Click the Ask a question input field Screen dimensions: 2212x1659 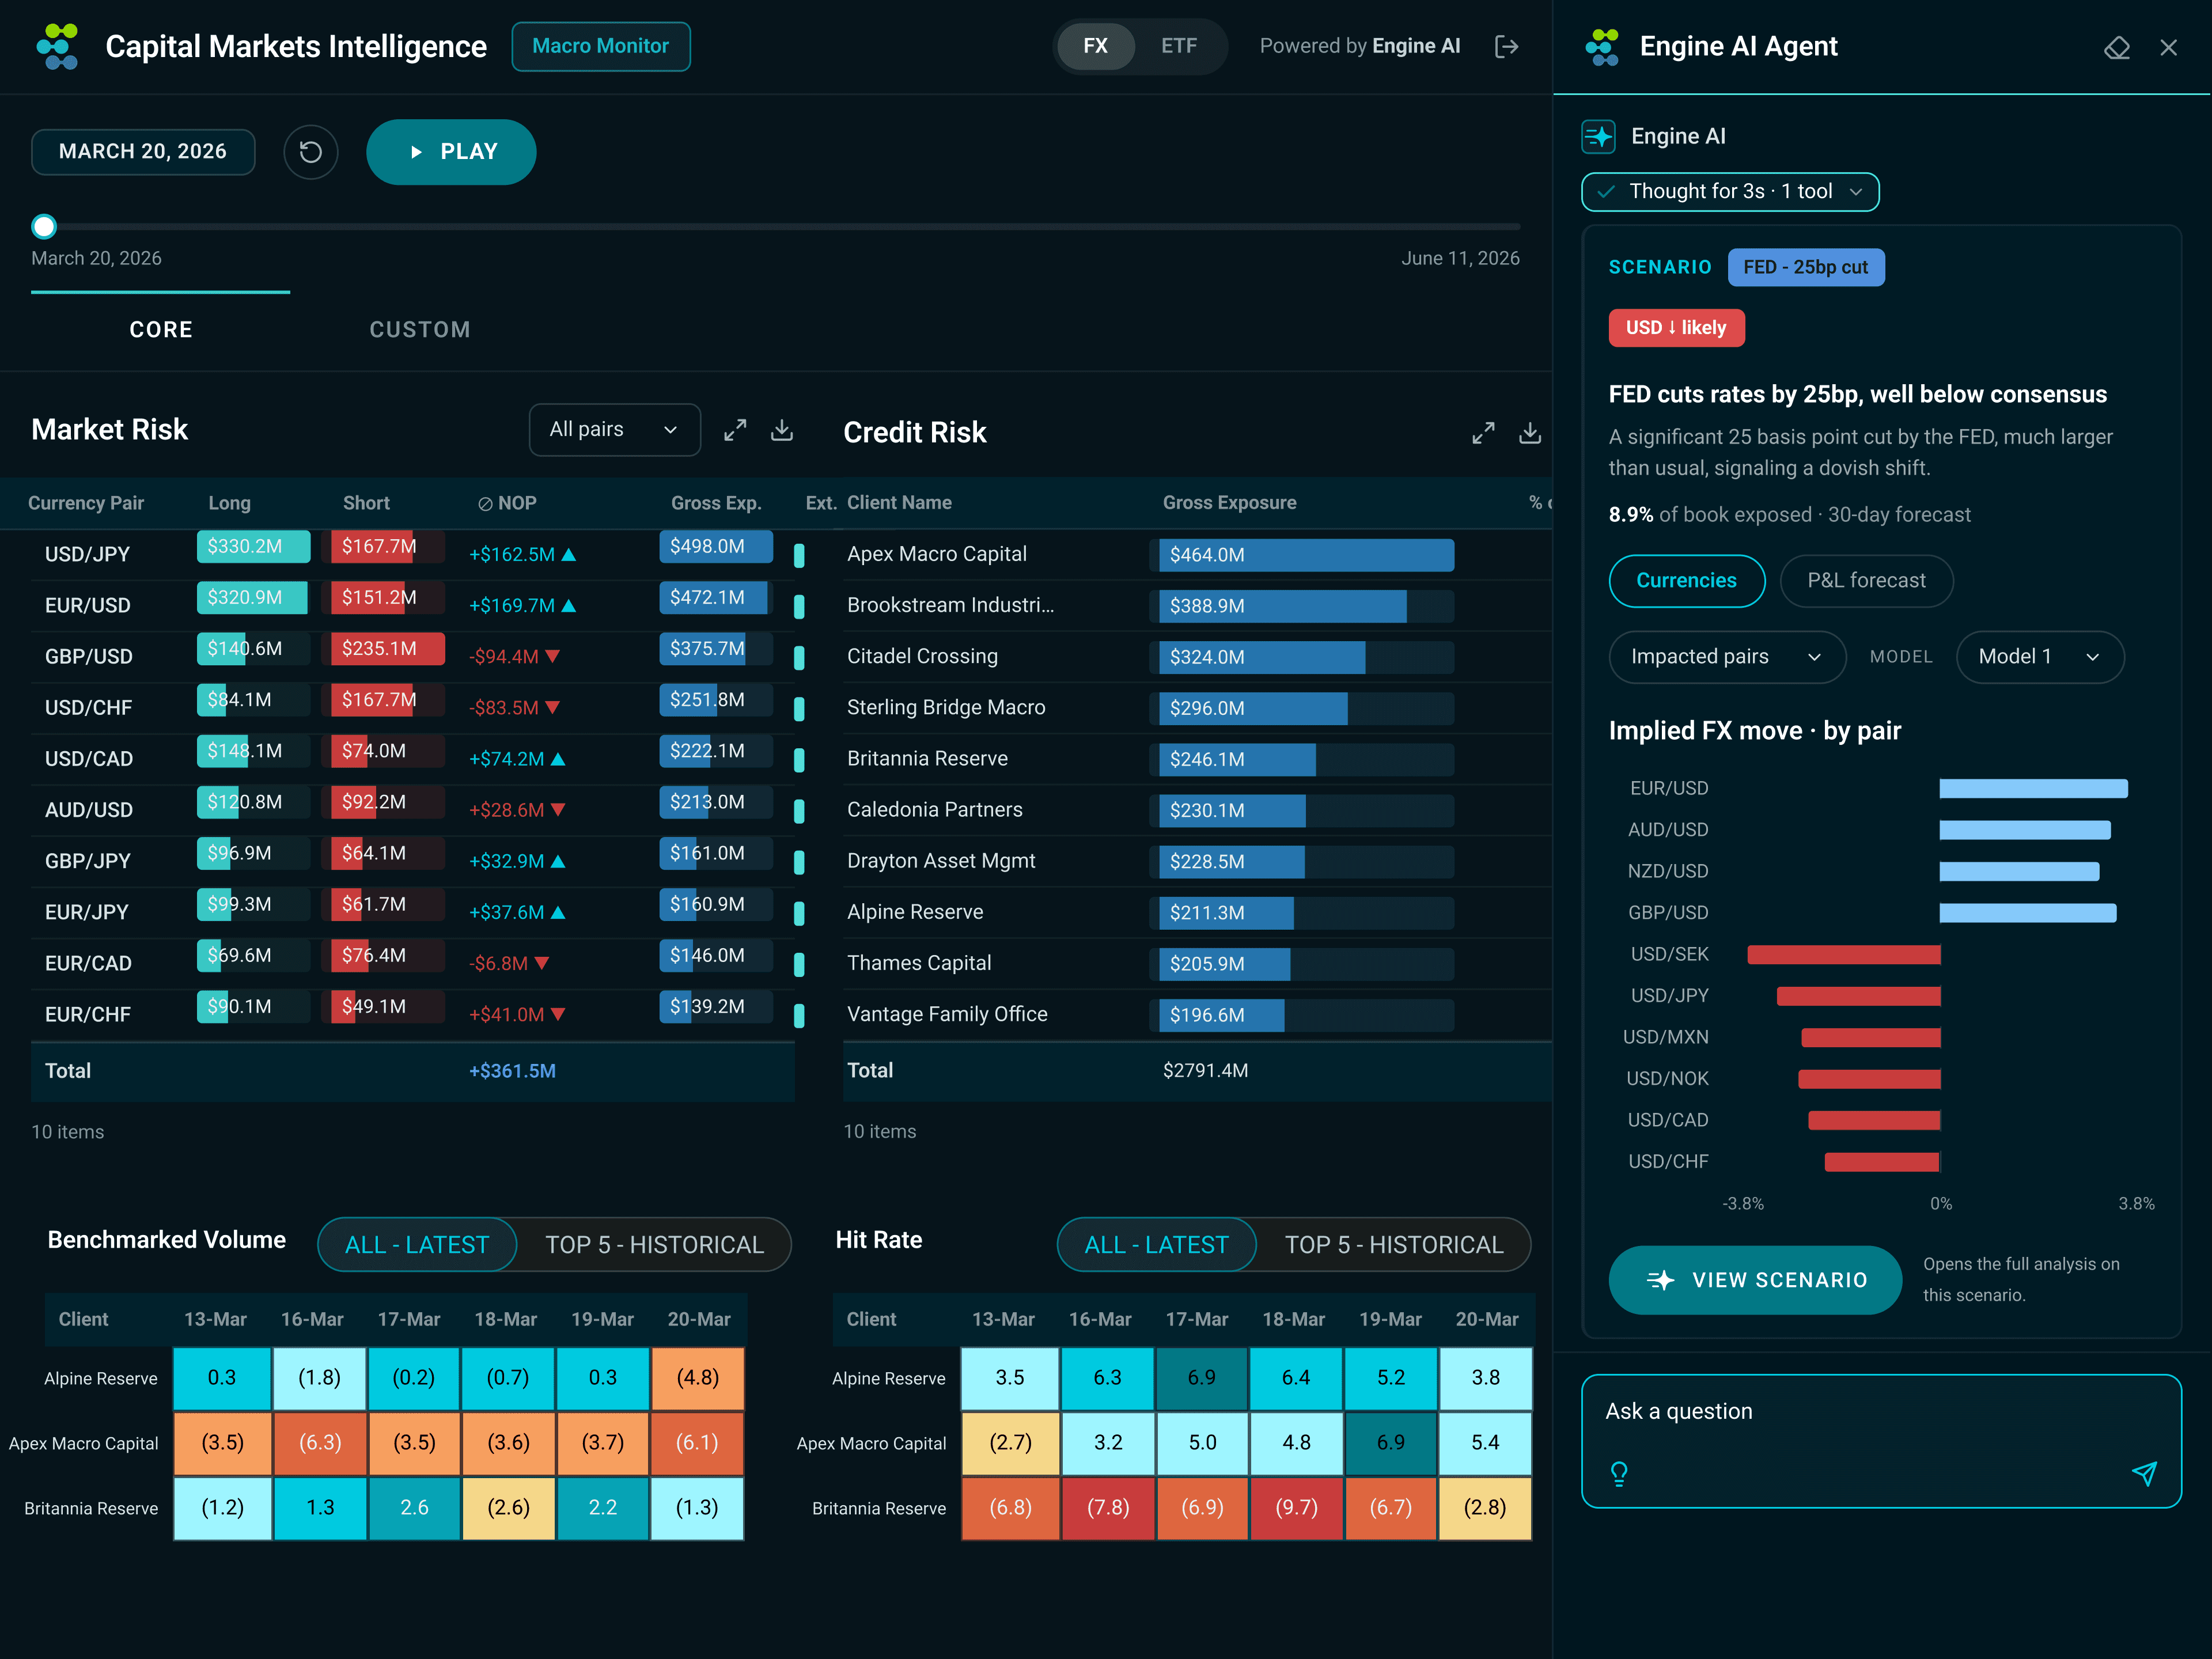1880,1441
